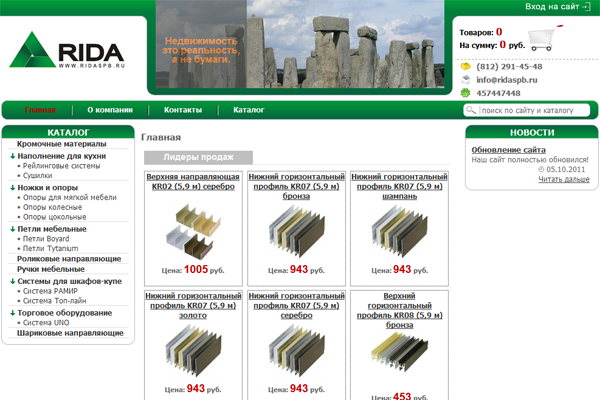This screenshot has height=400, width=600.
Task: Click the login door icon
Action: click(x=590, y=7)
